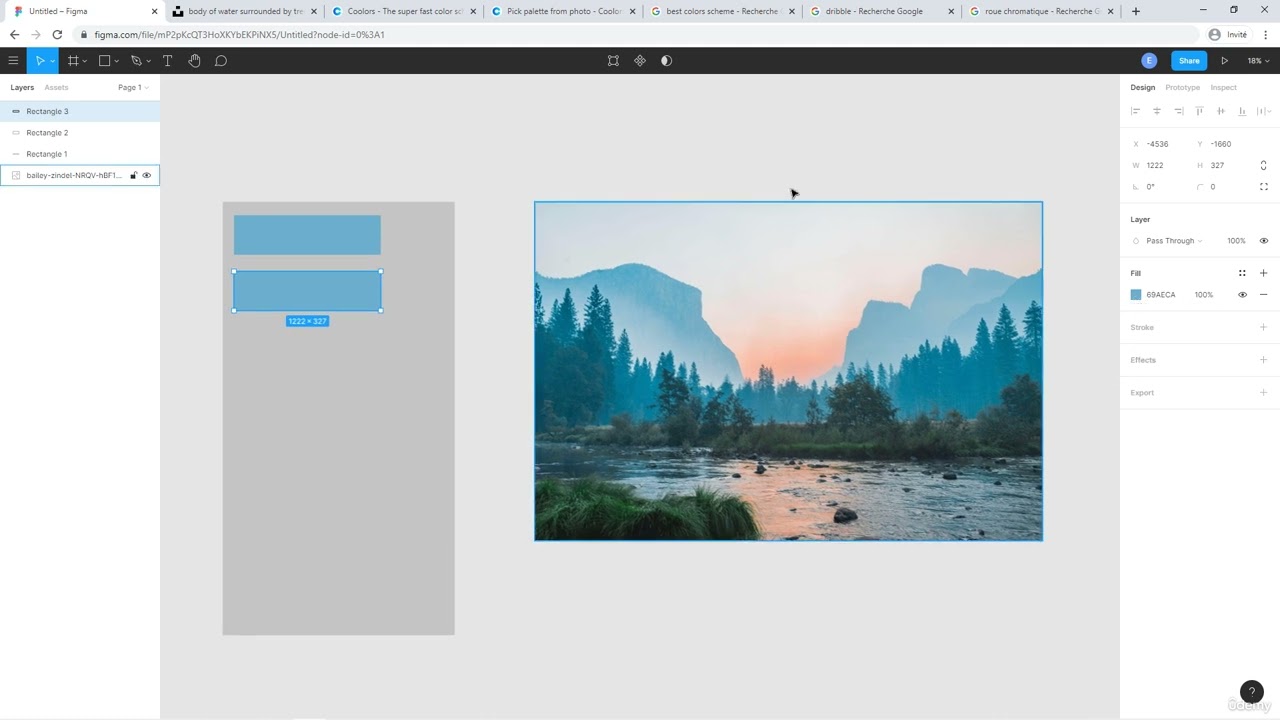The height and width of the screenshot is (720, 1280).
Task: Hide the bailey-zindel image layer
Action: click(x=146, y=176)
